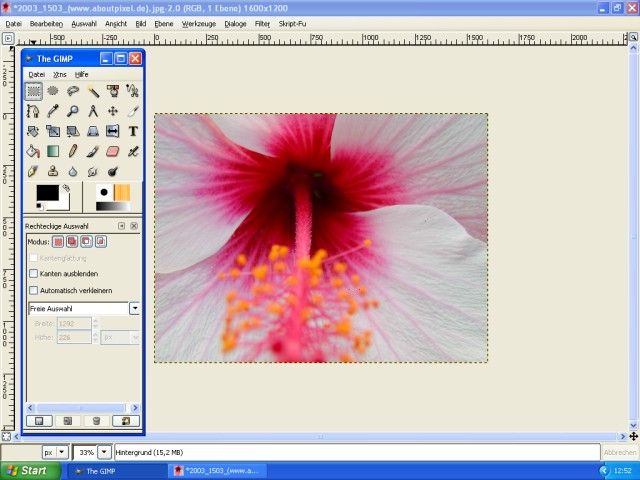Image resolution: width=640 pixels, height=480 pixels.
Task: Set Modus to add to selection
Action: tap(72, 242)
